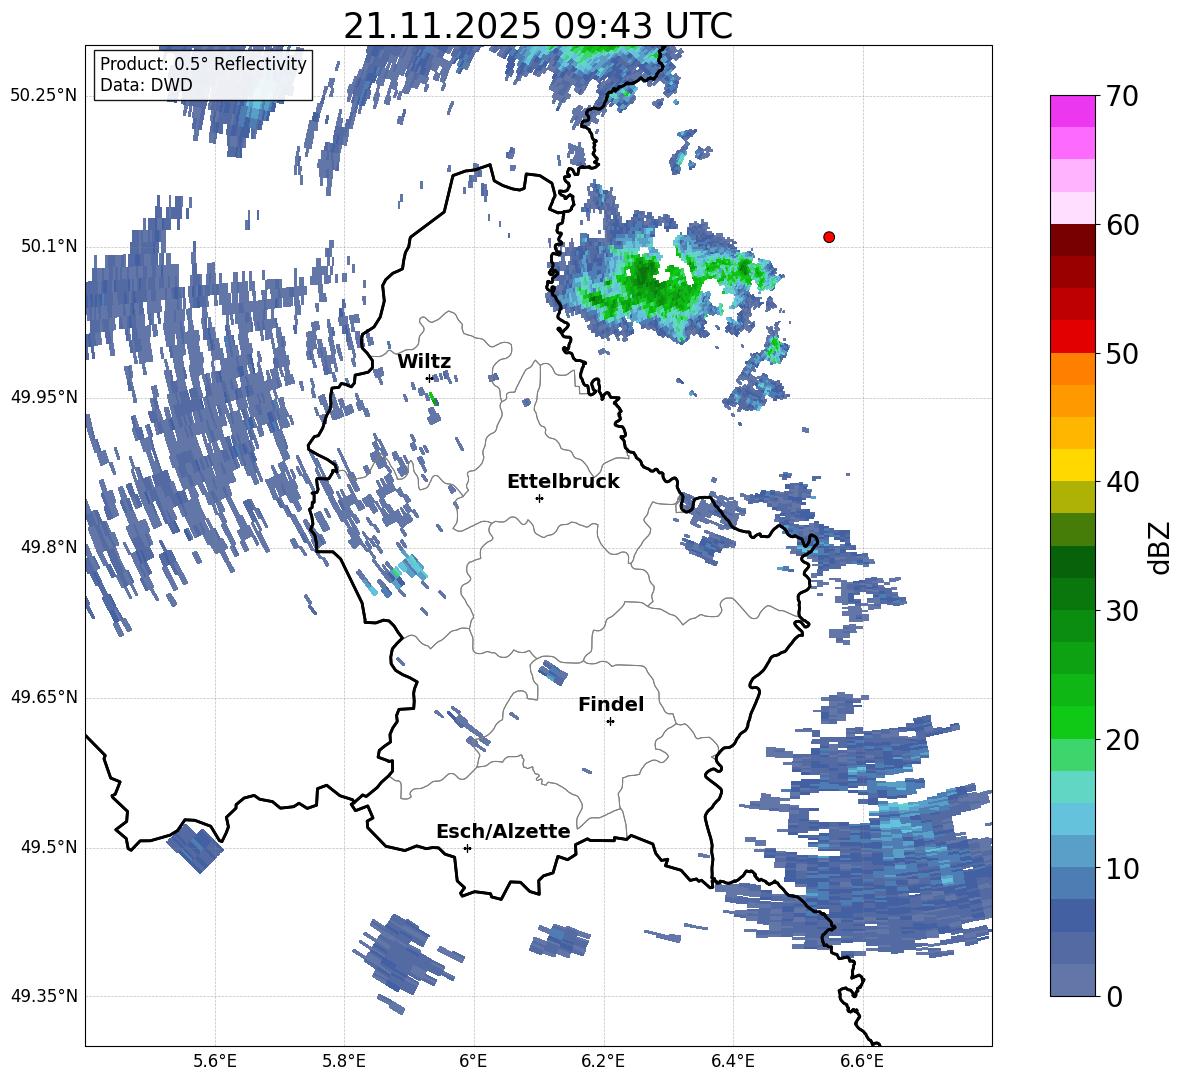Click the 50.25°N latitude label

point(44,96)
